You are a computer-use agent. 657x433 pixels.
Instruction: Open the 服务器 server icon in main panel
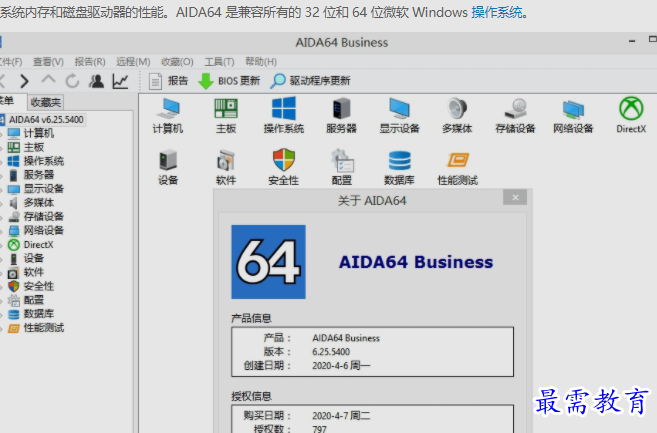click(x=341, y=115)
